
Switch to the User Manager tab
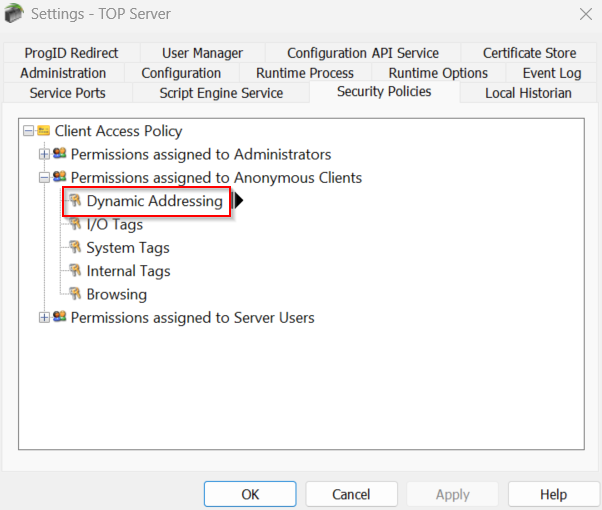[x=202, y=53]
